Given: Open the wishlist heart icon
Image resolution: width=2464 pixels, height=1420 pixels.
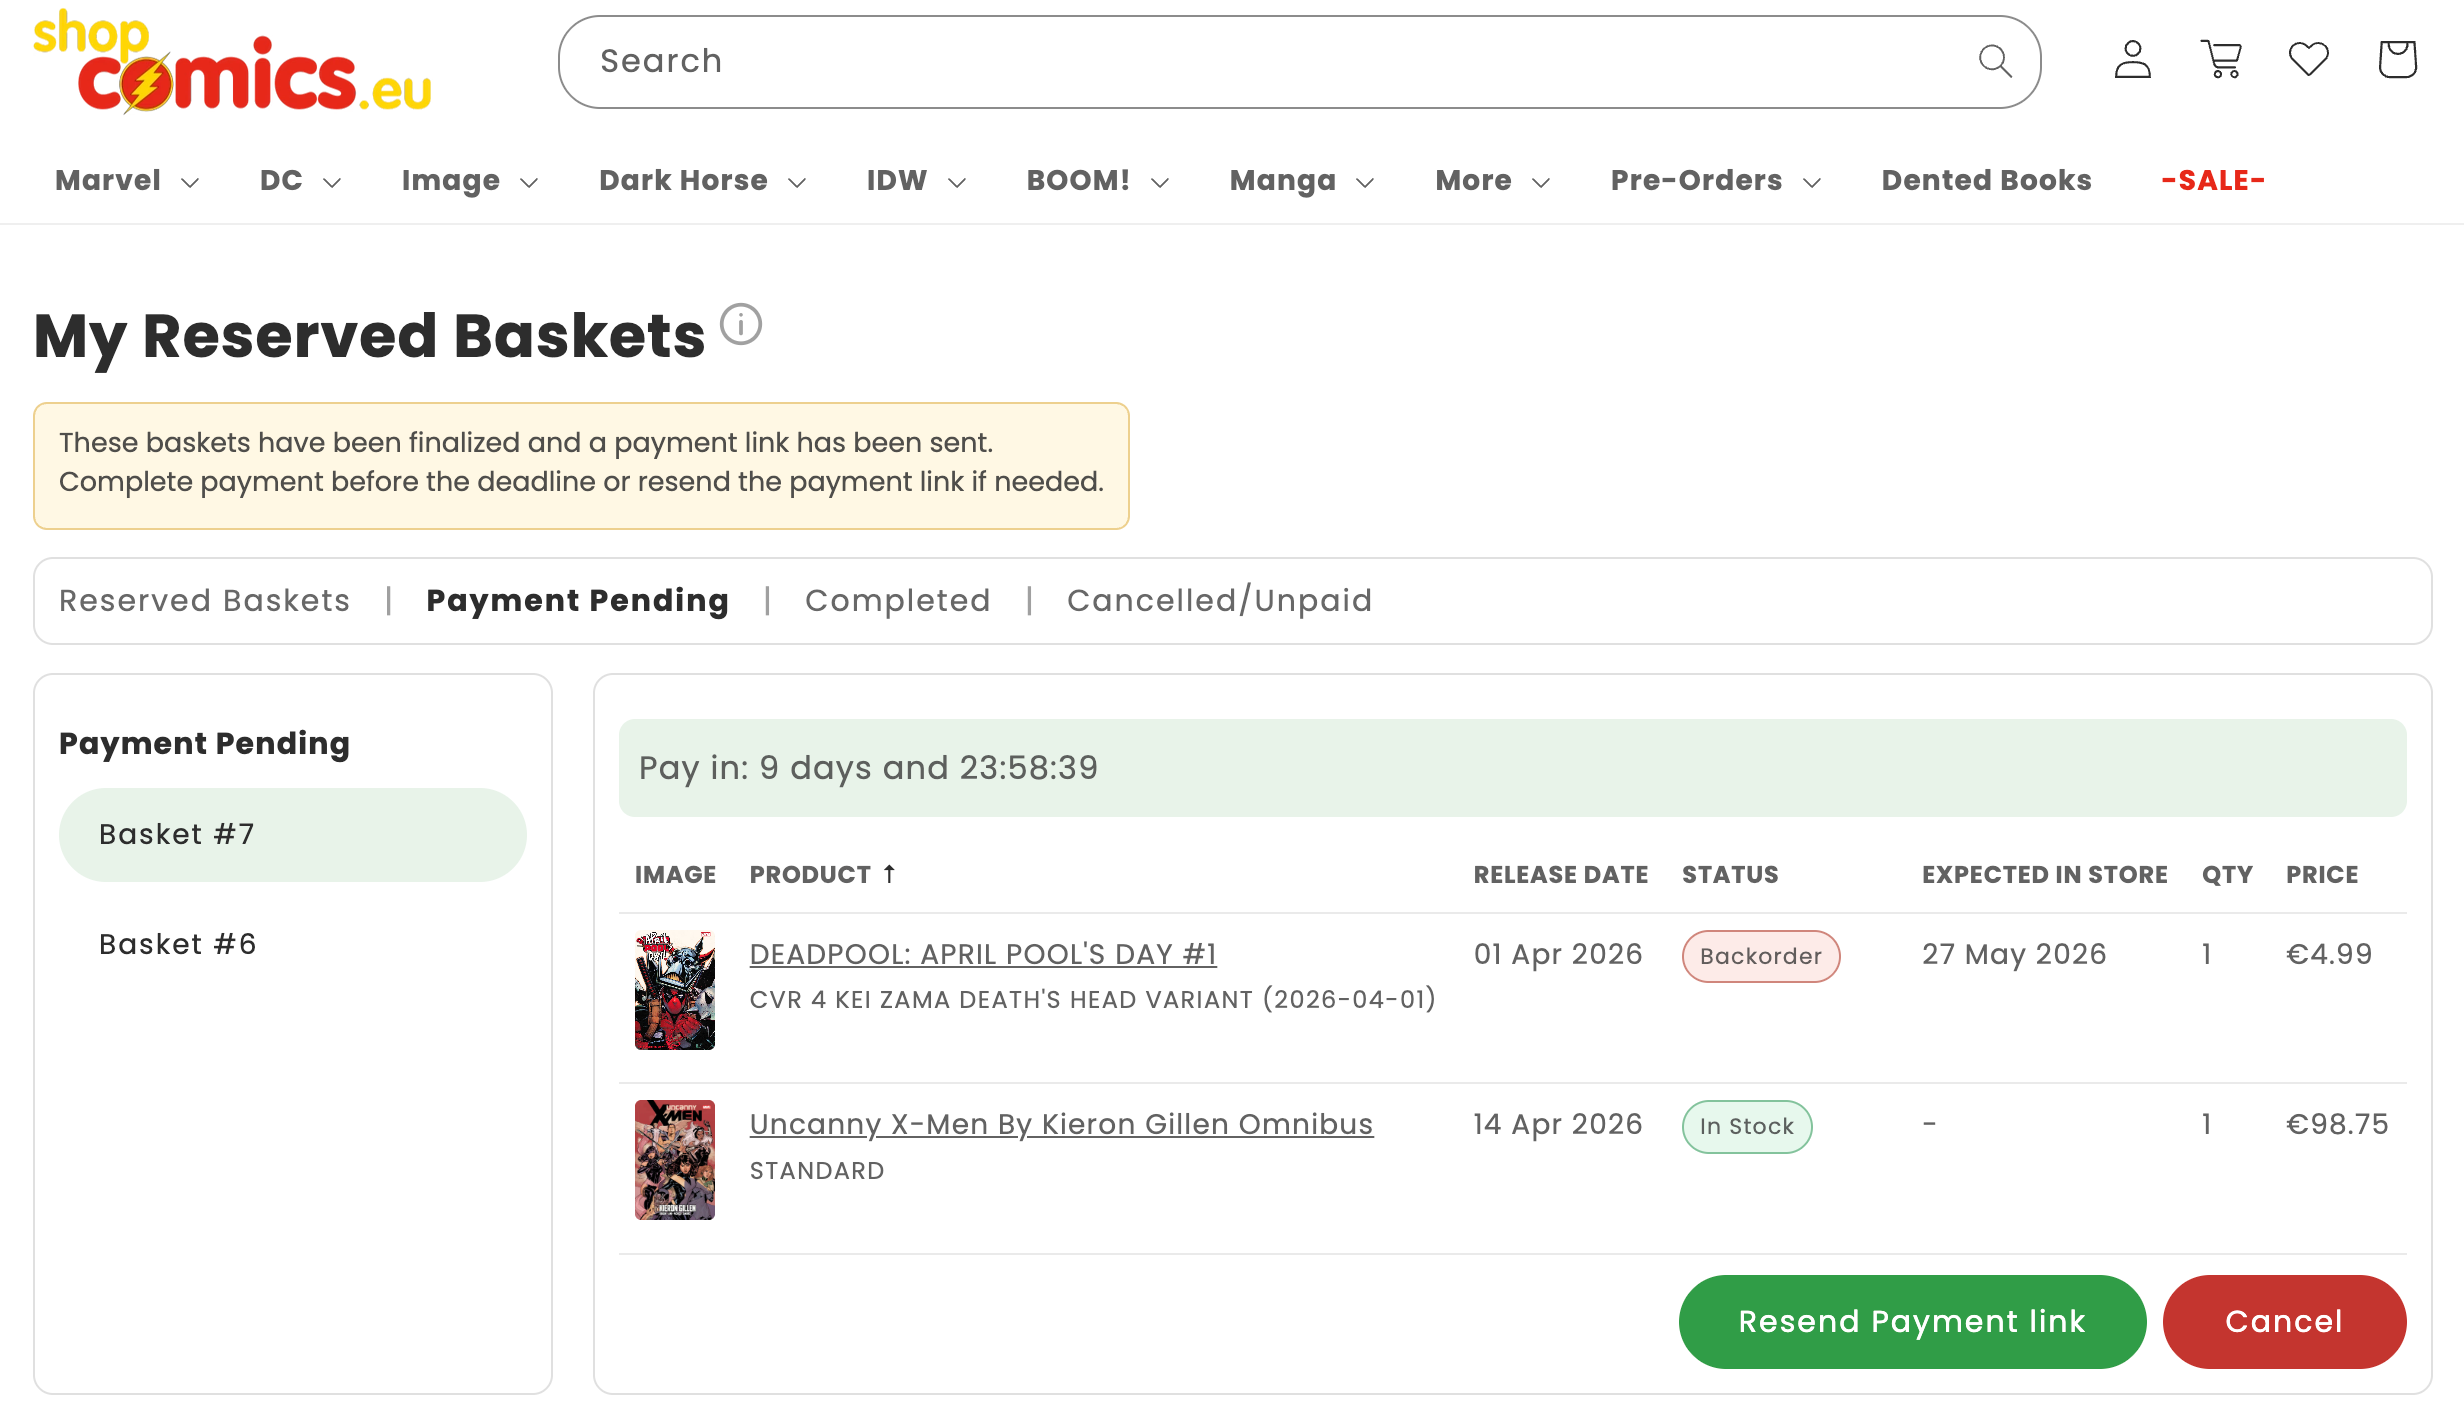Looking at the screenshot, I should coord(2309,60).
